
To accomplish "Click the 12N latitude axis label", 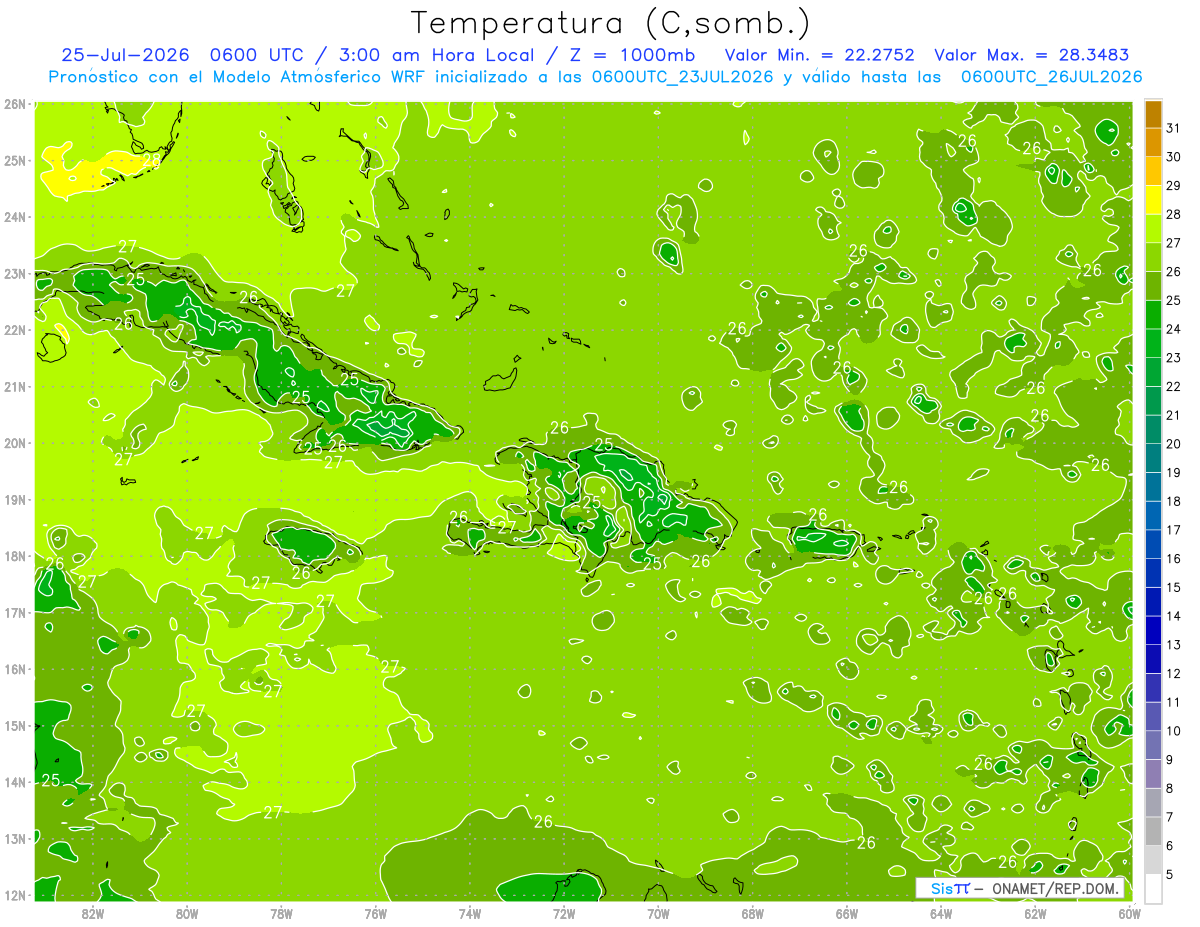I will [14, 895].
